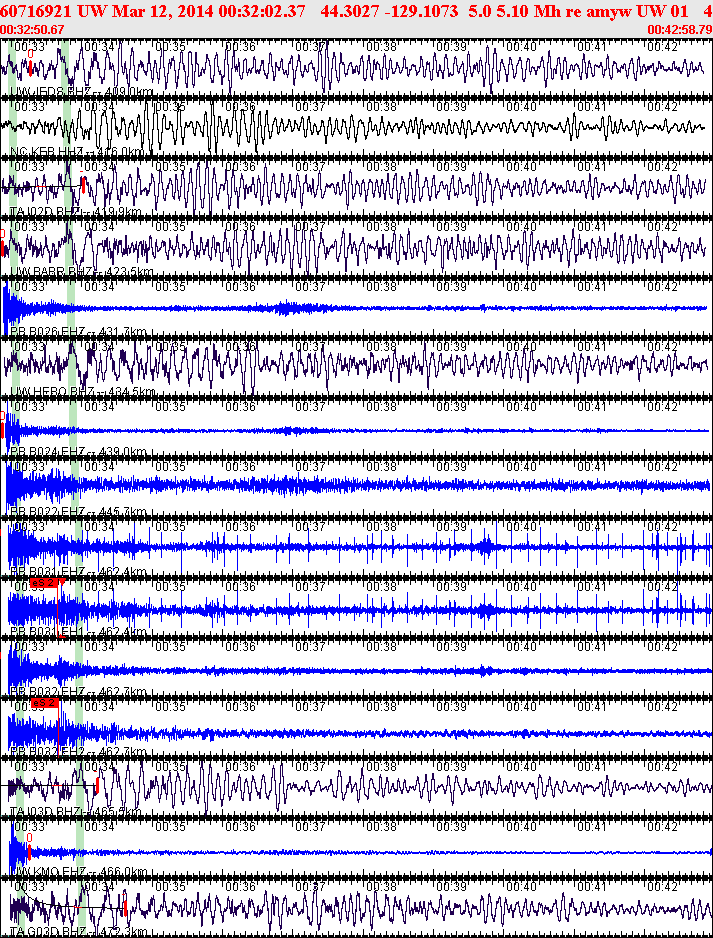Select the PB.B024 EHZ 439.0km station label
Image resolution: width=713 pixels, height=938 pixels.
pos(78,451)
